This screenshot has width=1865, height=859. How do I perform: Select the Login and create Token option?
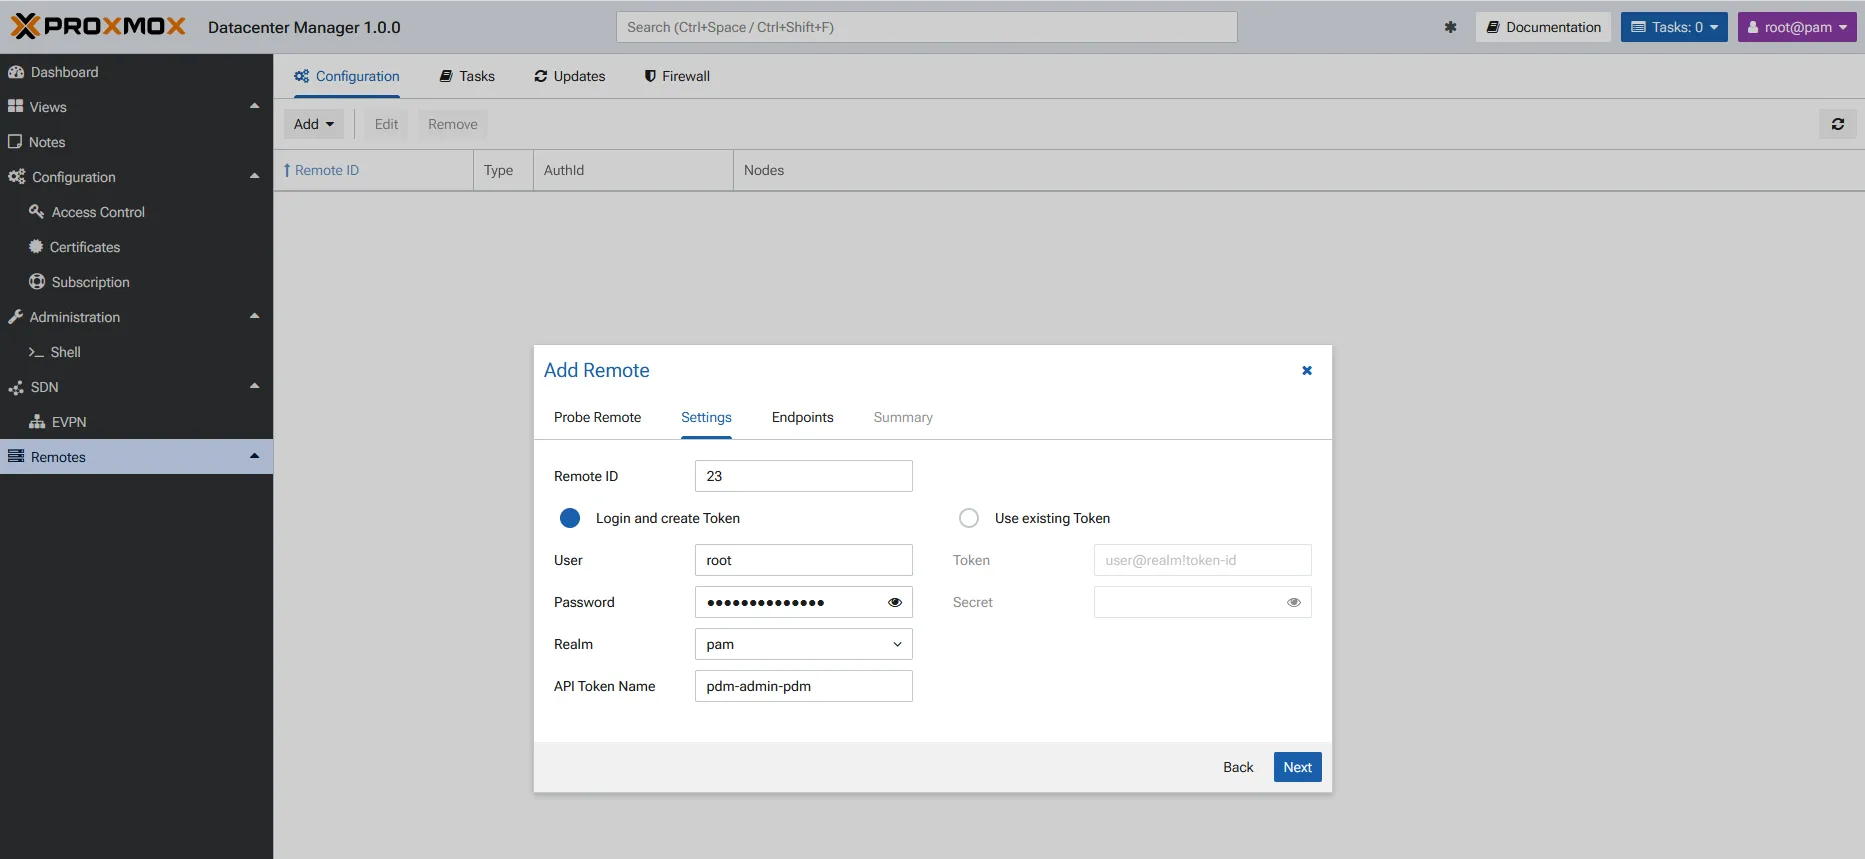pos(570,518)
